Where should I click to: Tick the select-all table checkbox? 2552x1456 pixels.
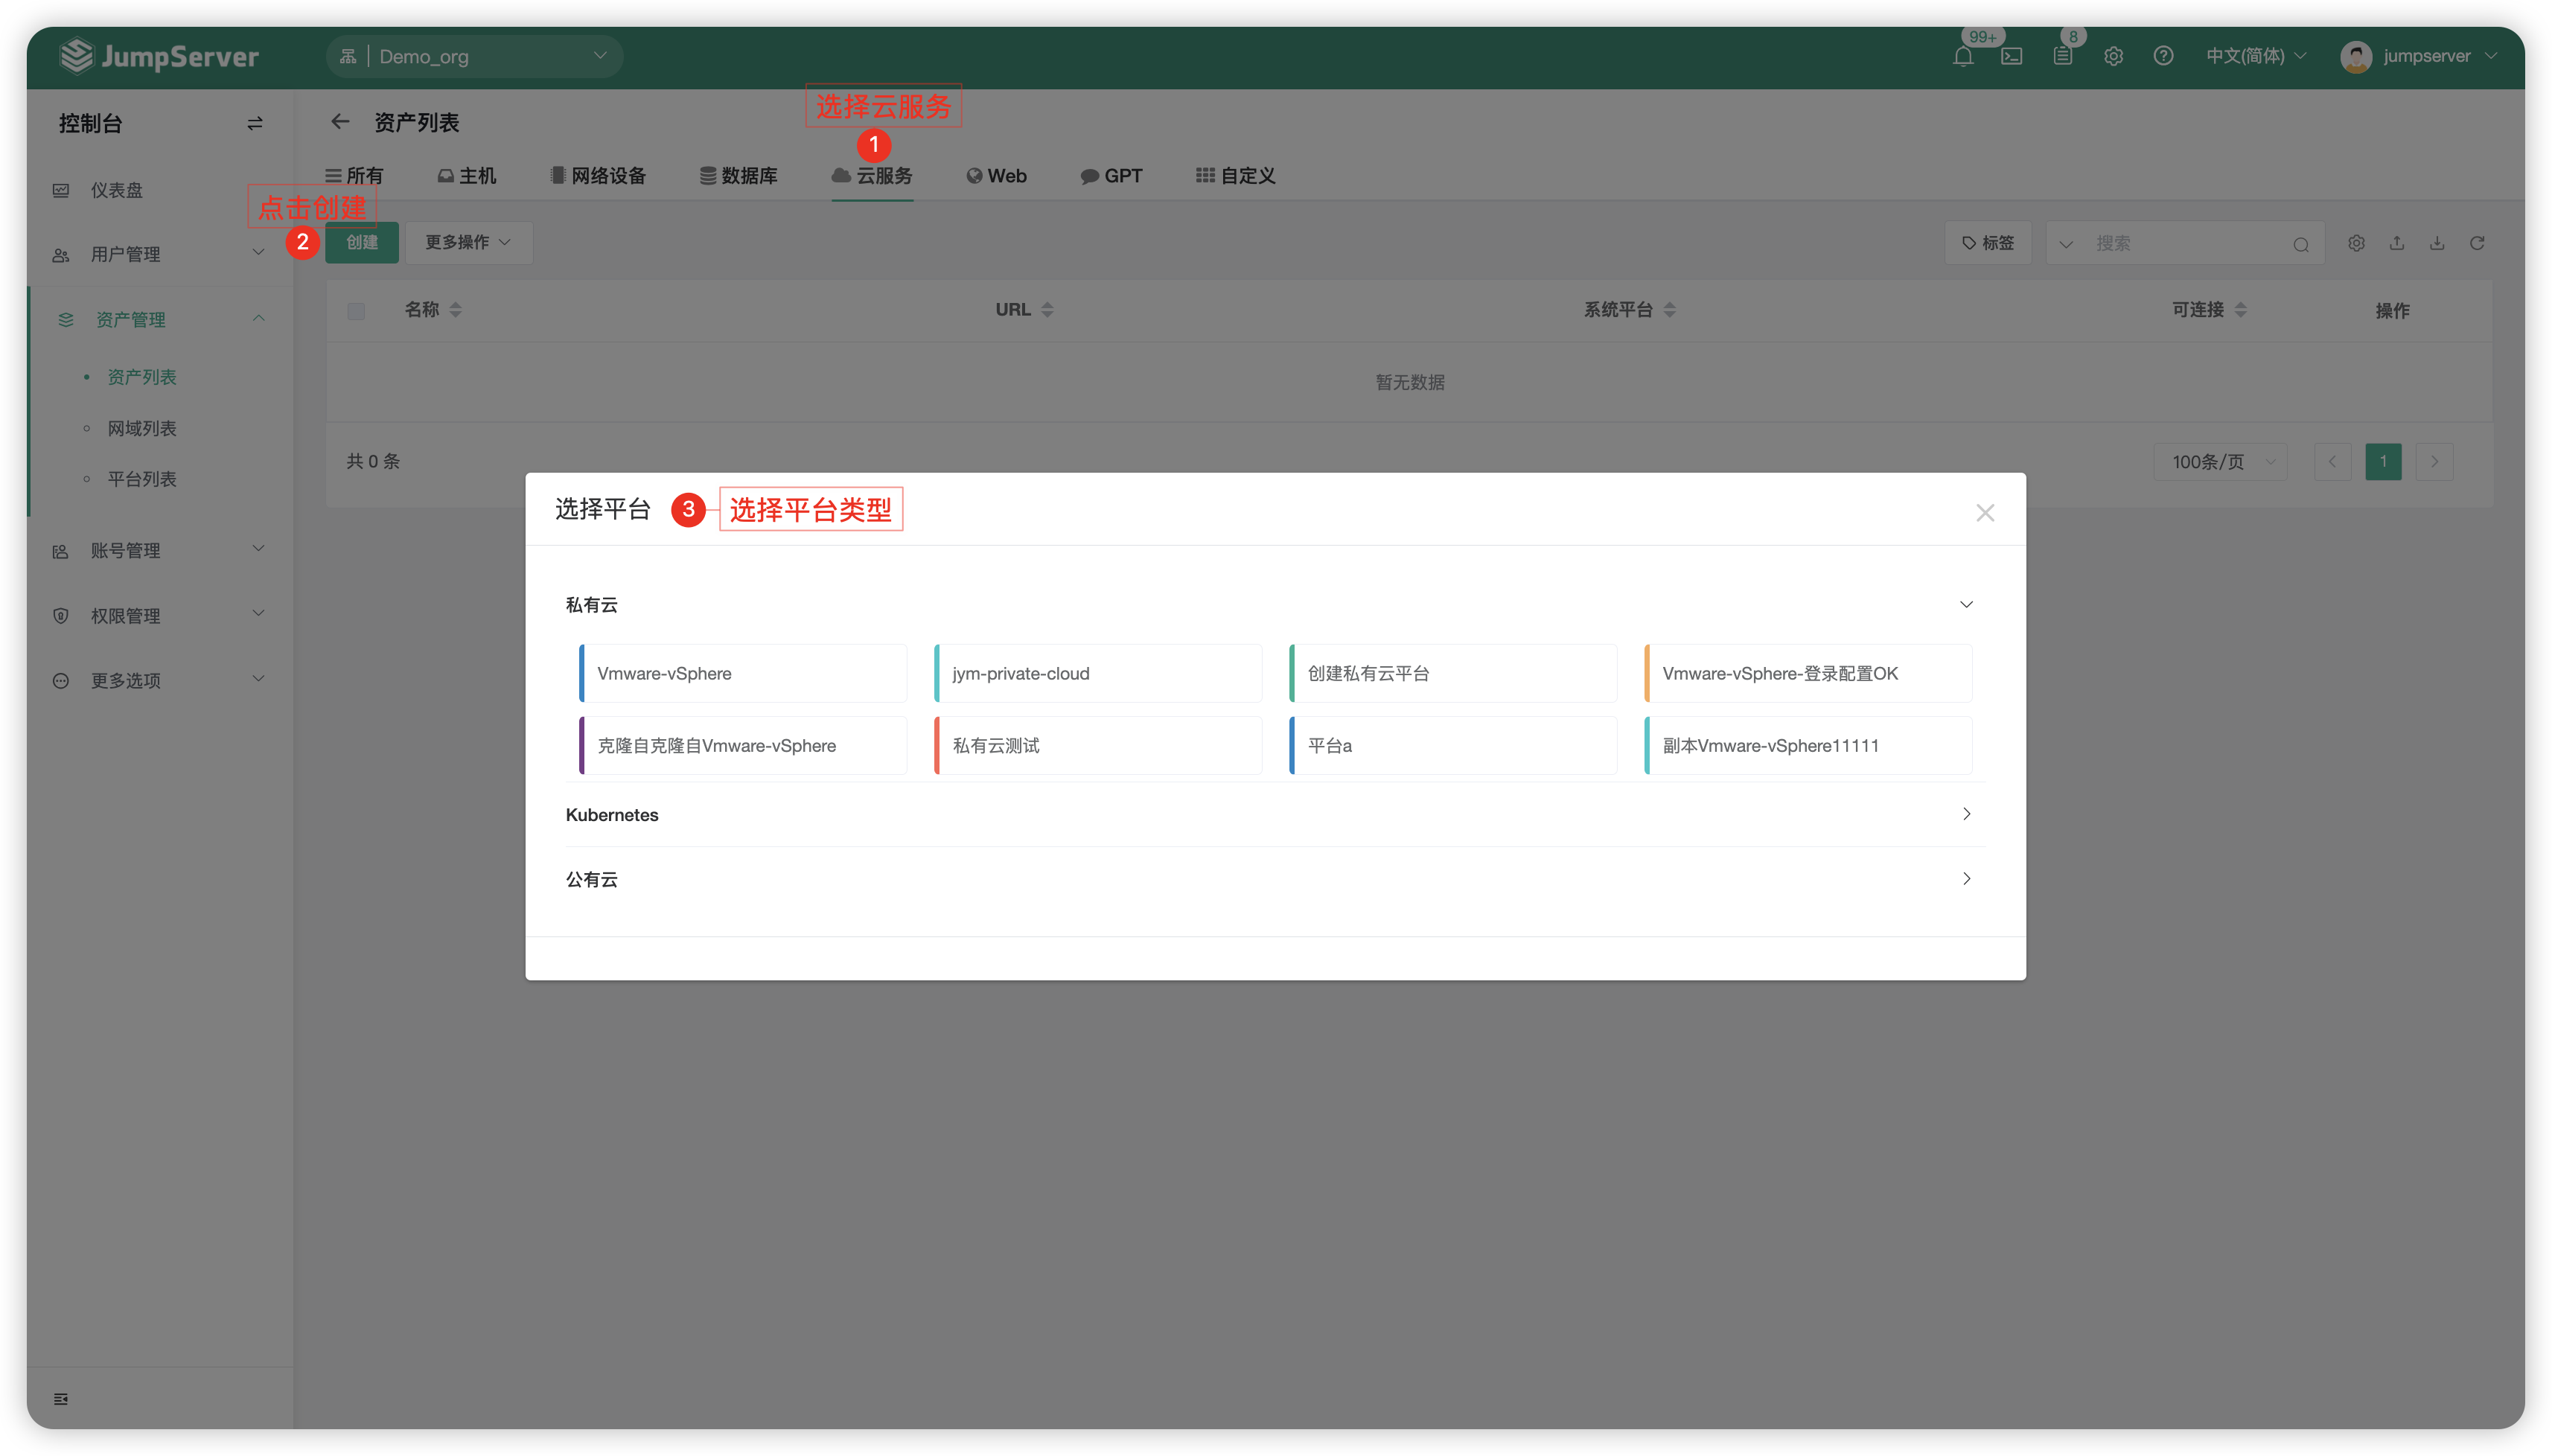[x=356, y=311]
